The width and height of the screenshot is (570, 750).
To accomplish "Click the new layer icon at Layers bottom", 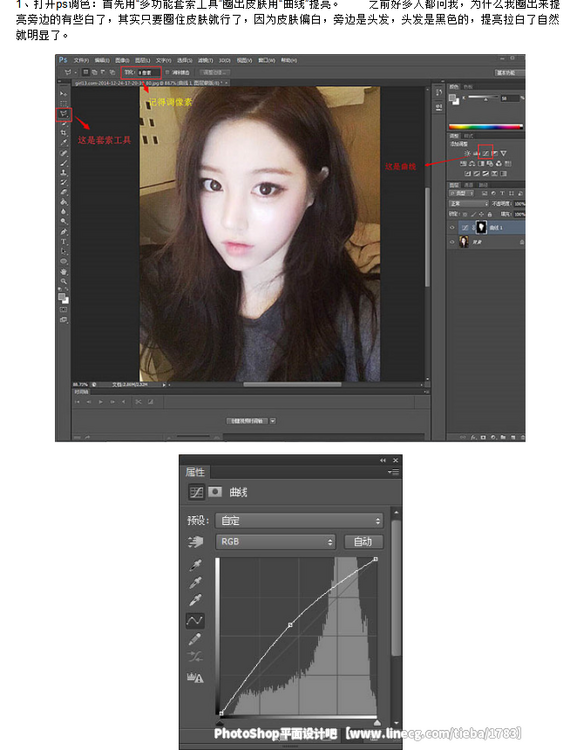I will click(x=513, y=437).
